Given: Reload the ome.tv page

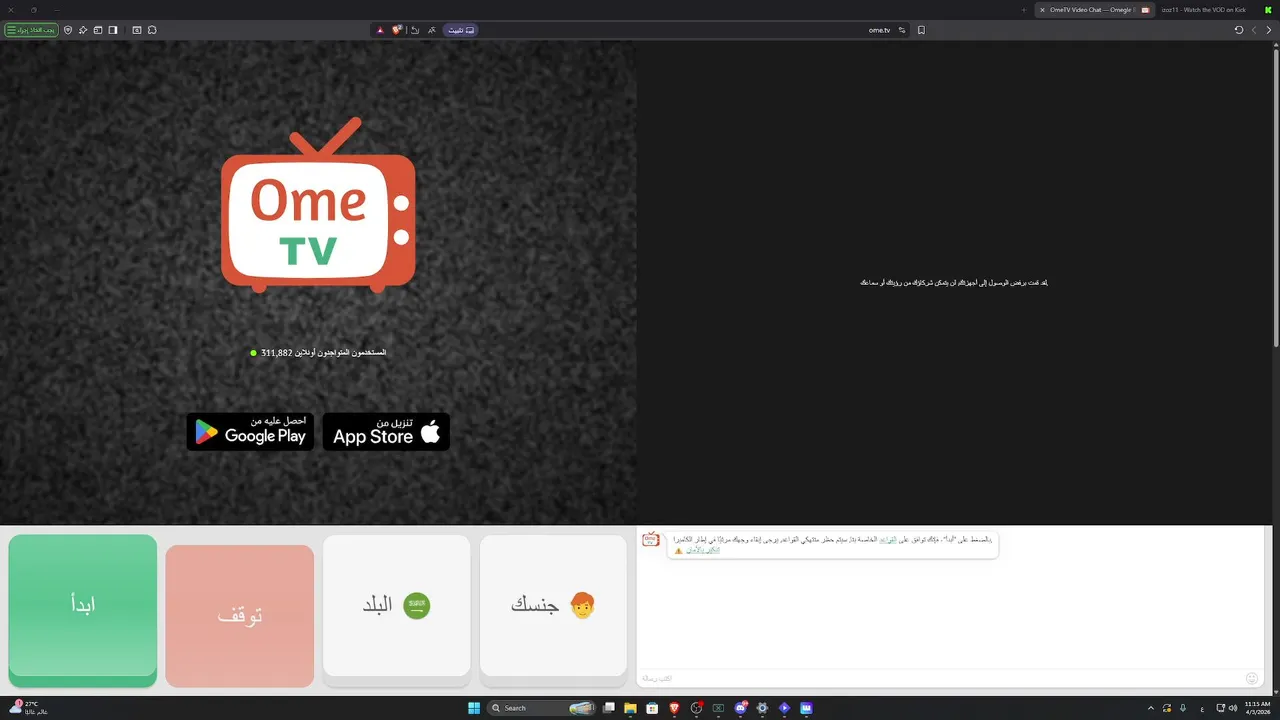Looking at the screenshot, I should coord(1239,30).
